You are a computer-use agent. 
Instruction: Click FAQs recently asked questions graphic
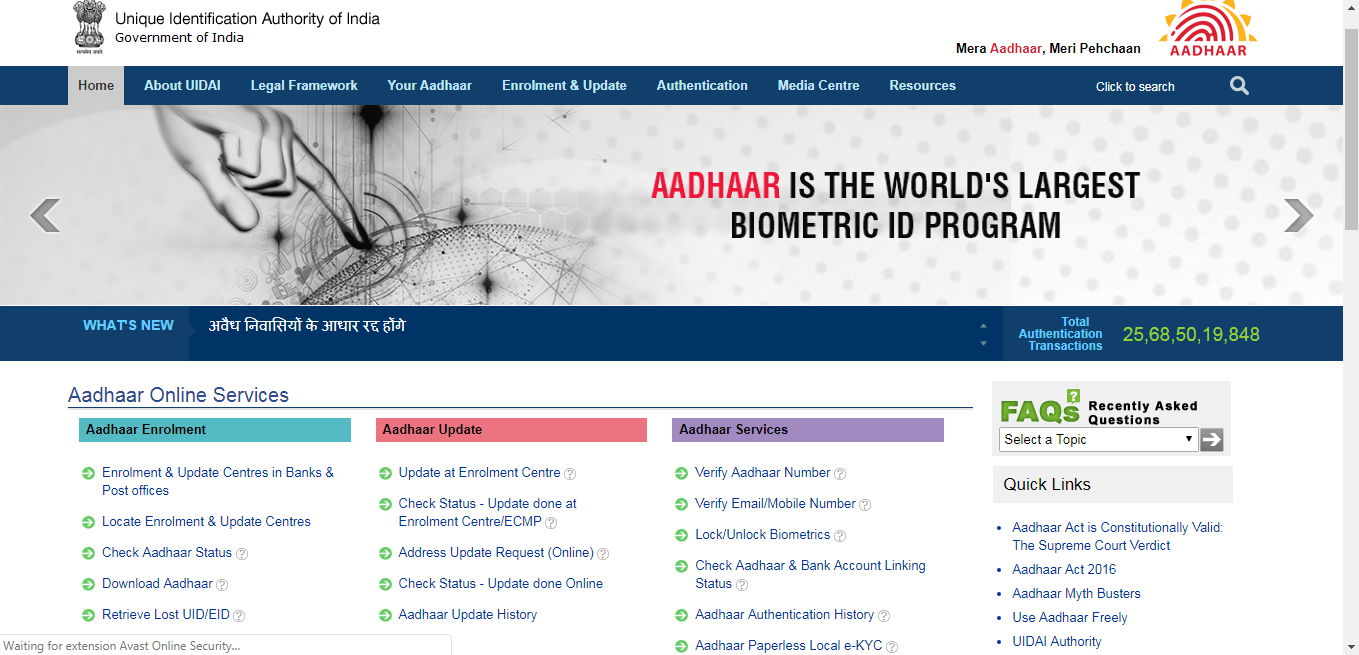tap(1099, 407)
